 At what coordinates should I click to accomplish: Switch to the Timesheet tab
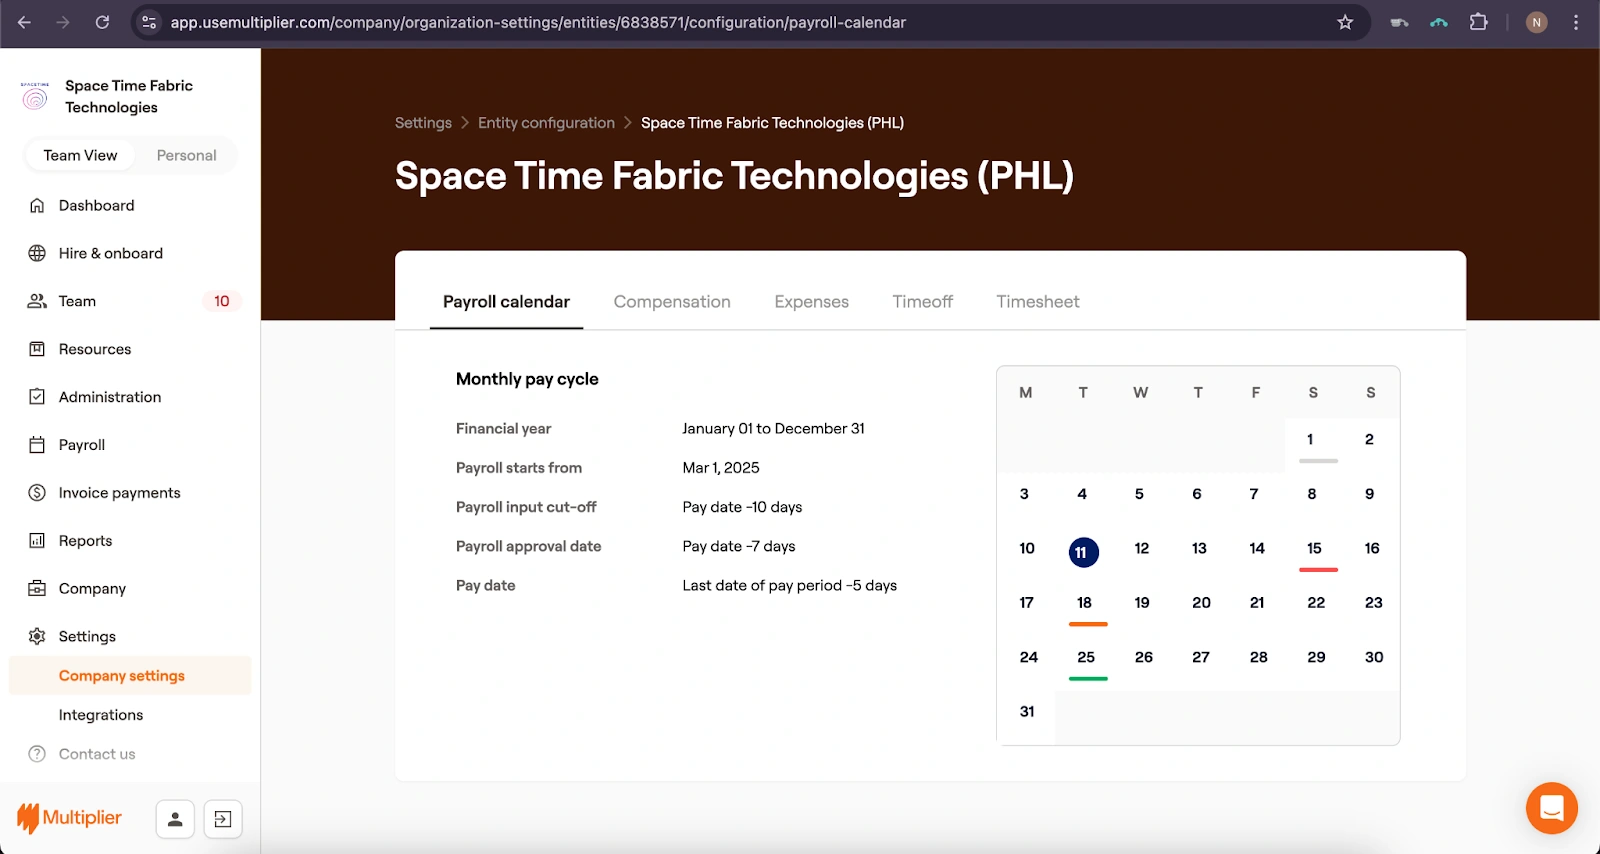[x=1037, y=302]
